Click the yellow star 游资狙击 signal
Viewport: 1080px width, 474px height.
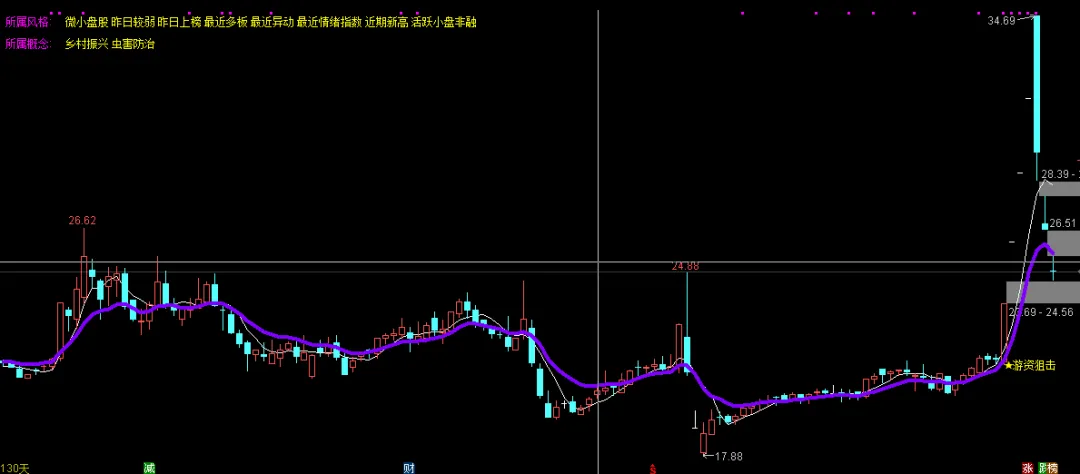point(1030,366)
